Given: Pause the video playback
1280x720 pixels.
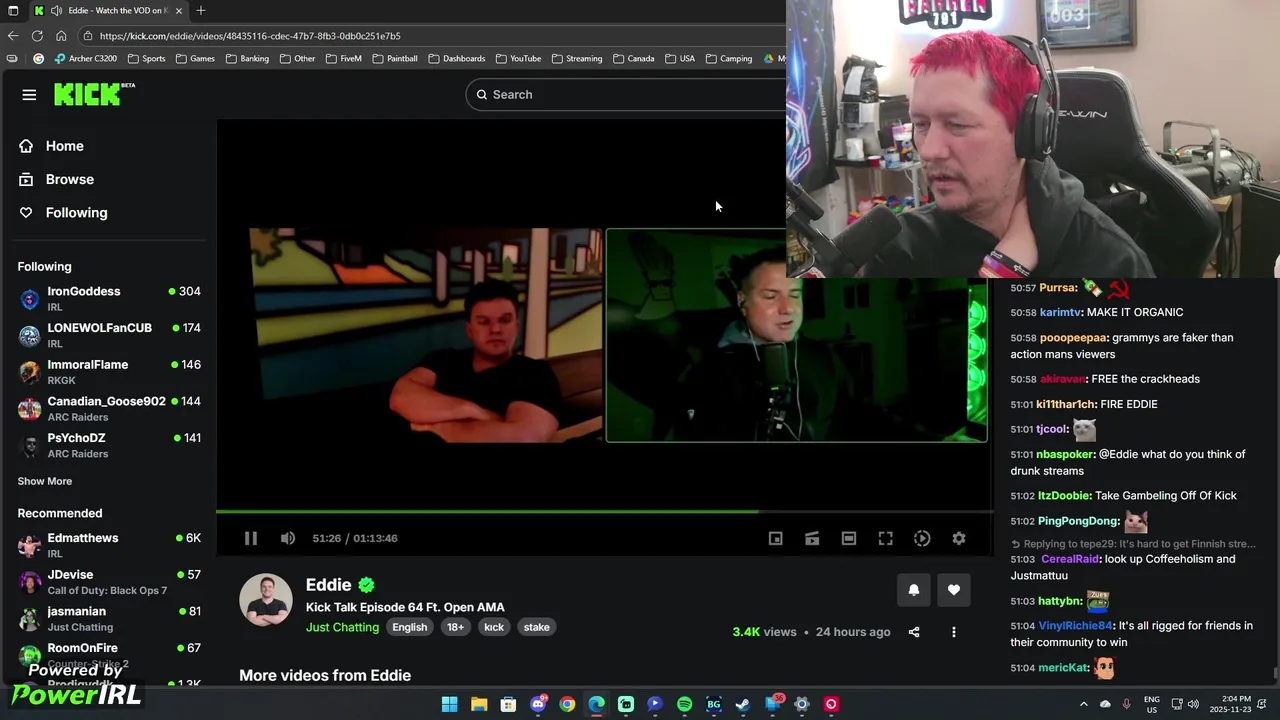Looking at the screenshot, I should pos(251,538).
